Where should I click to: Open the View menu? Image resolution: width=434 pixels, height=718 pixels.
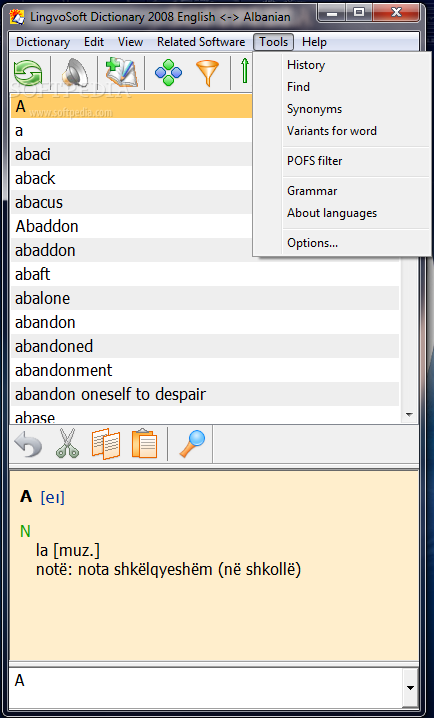pos(130,42)
